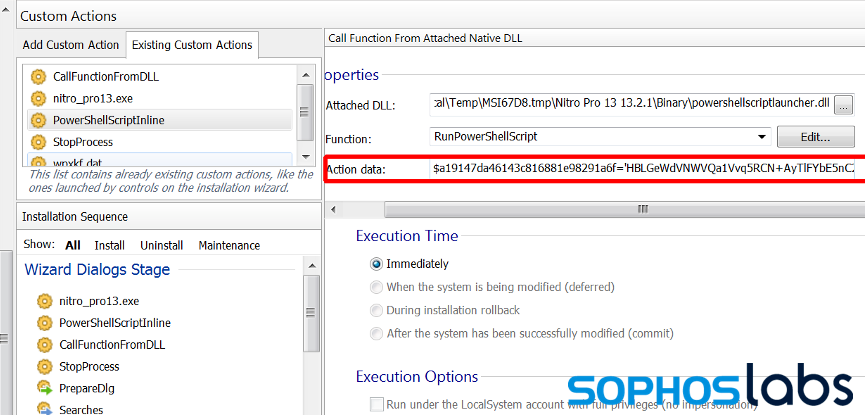Show All installation sequence actions
This screenshot has width=865, height=415.
[x=73, y=245]
